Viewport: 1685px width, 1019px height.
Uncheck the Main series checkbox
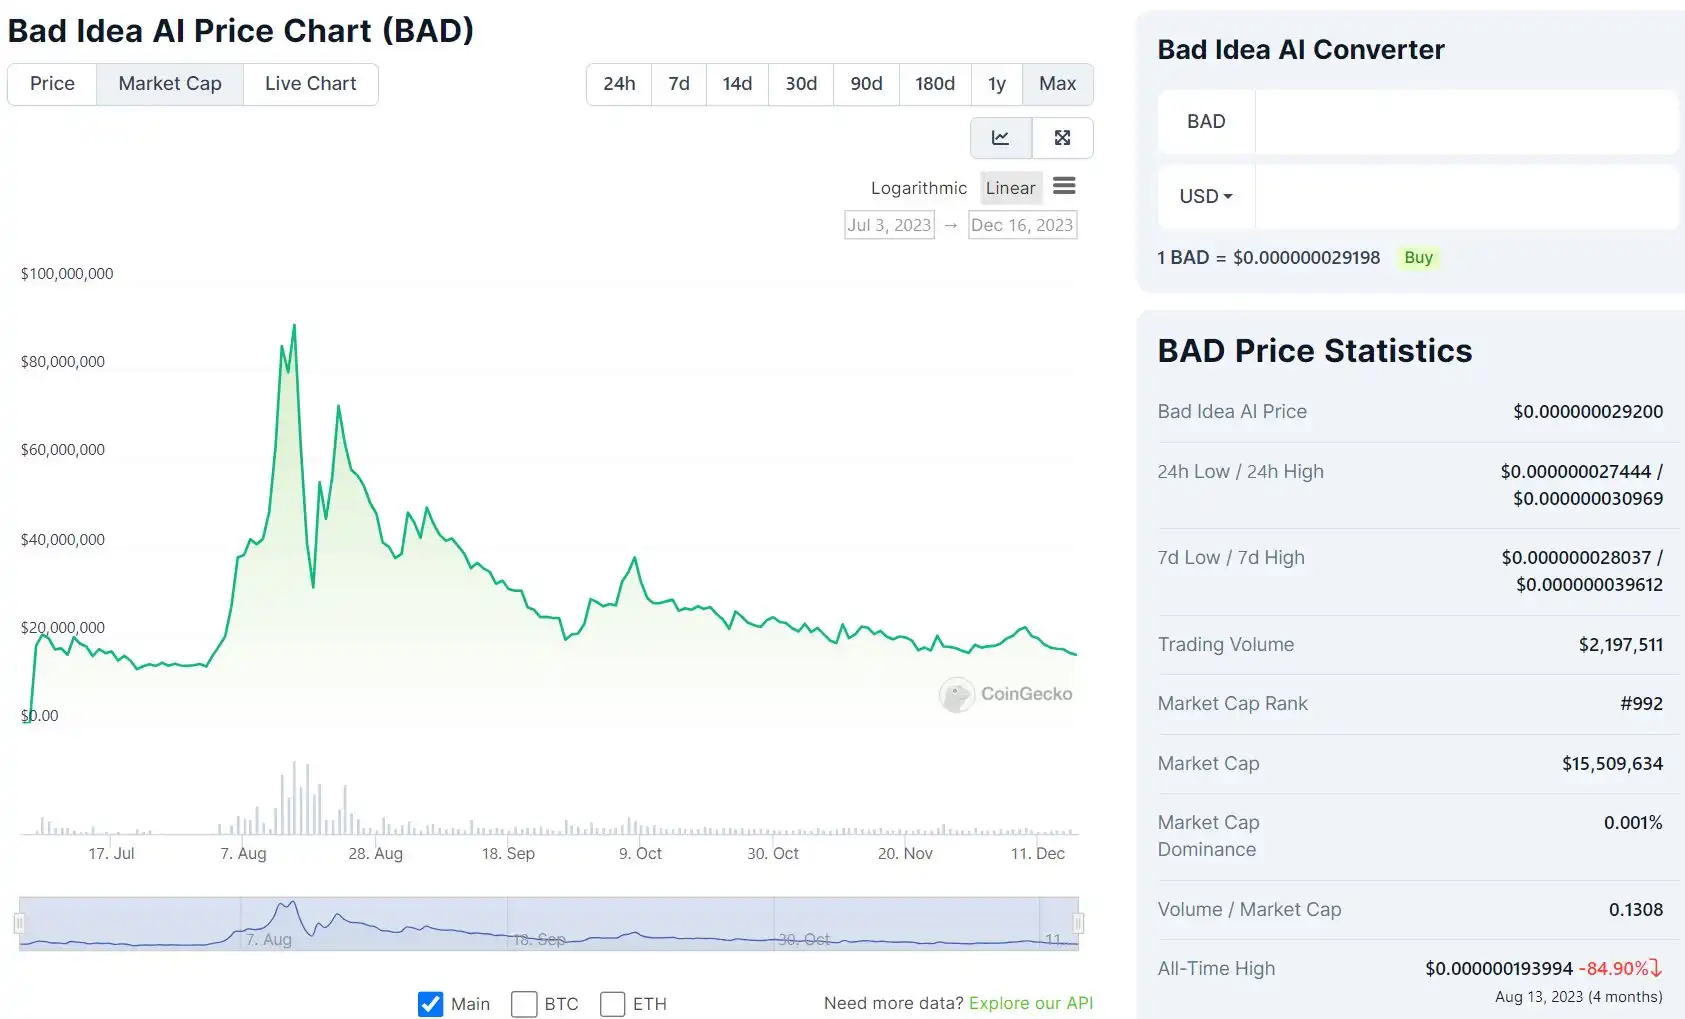(430, 1004)
